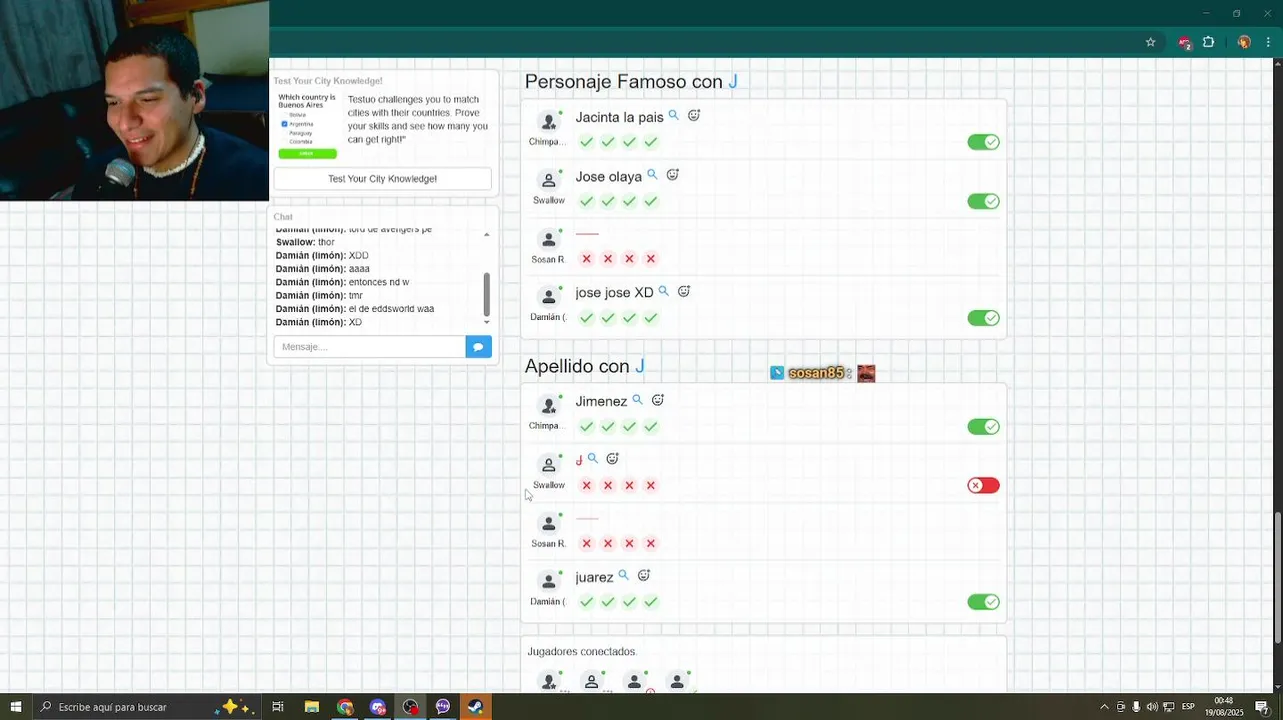Open Google Chrome from the taskbar
1283x720 pixels.
pos(345,707)
